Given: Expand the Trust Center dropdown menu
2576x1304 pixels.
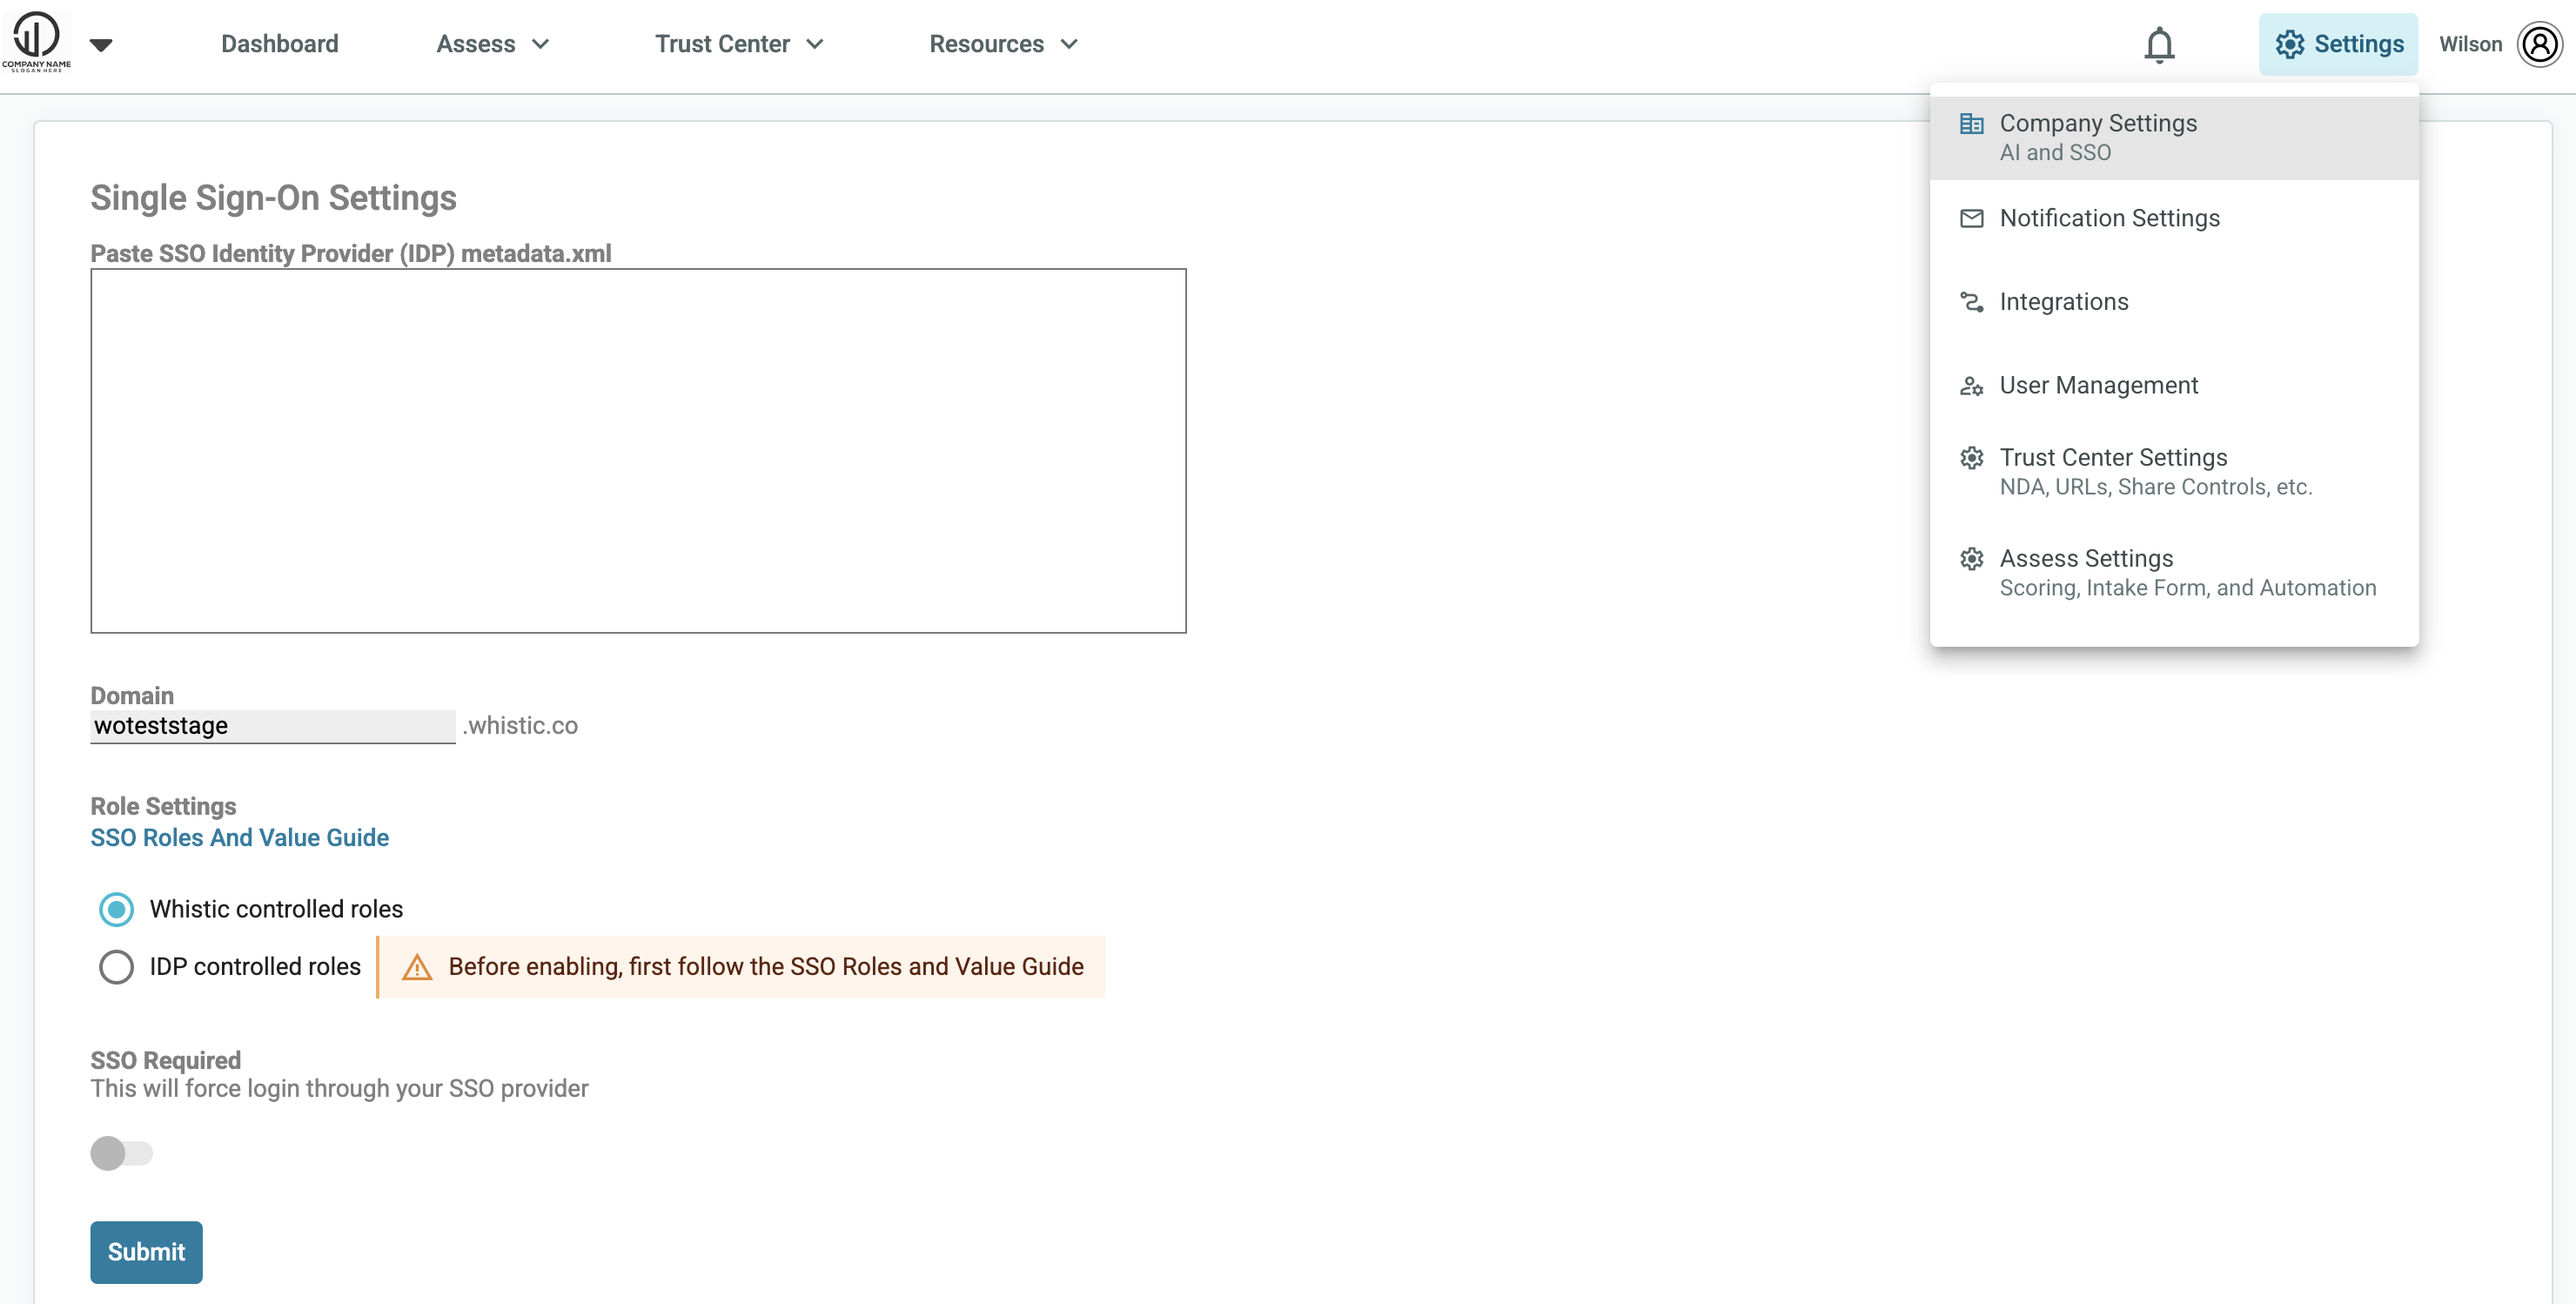Looking at the screenshot, I should 739,44.
